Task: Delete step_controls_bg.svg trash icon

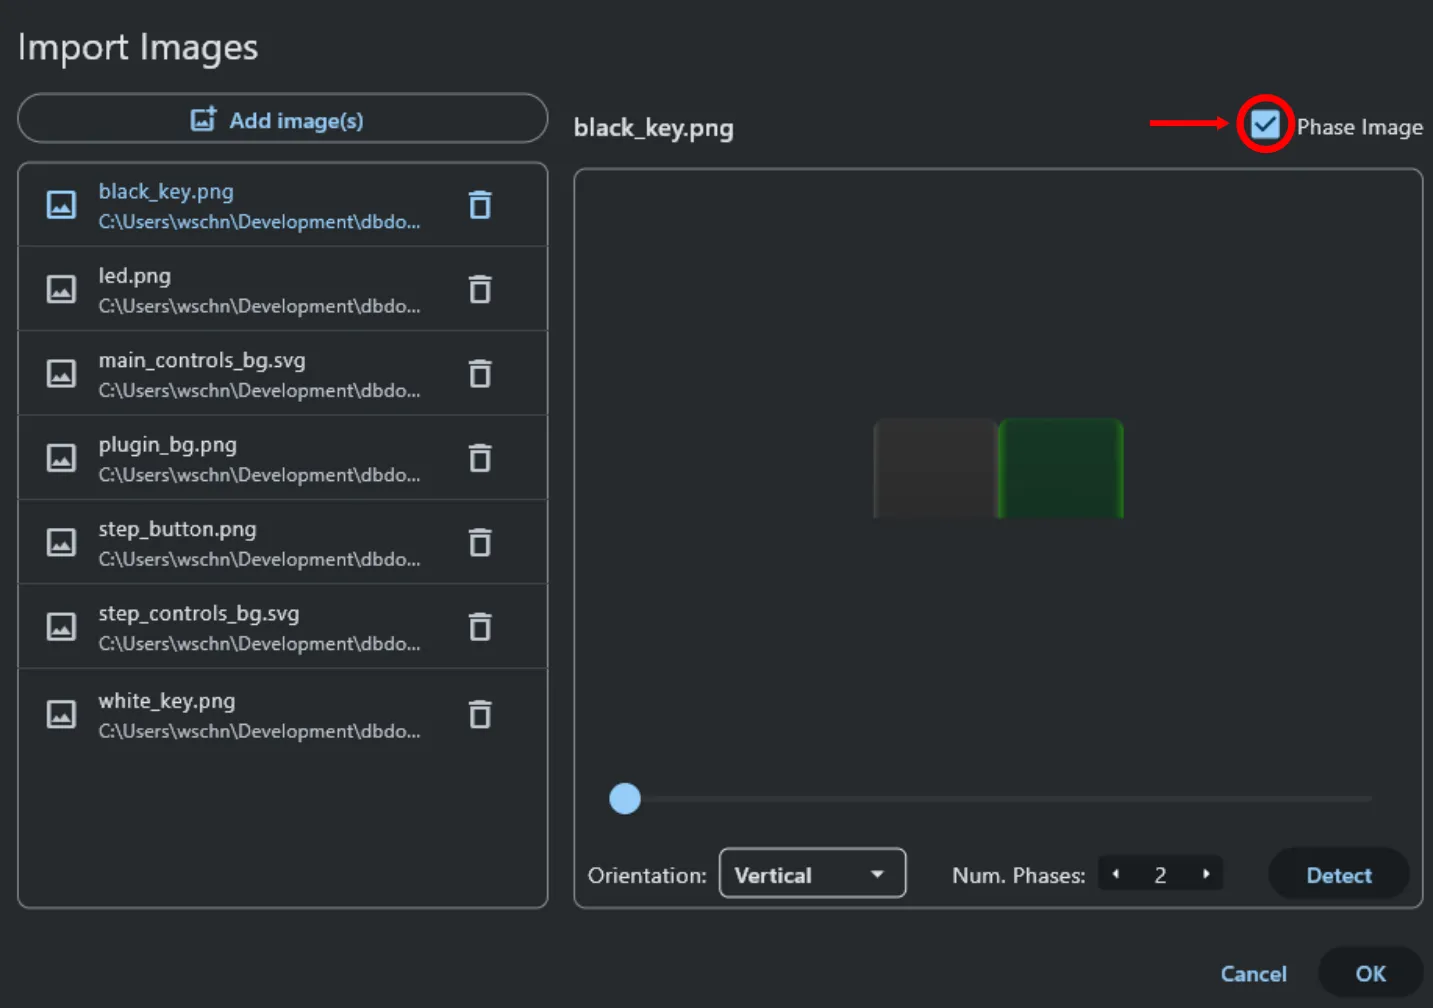Action: point(480,626)
